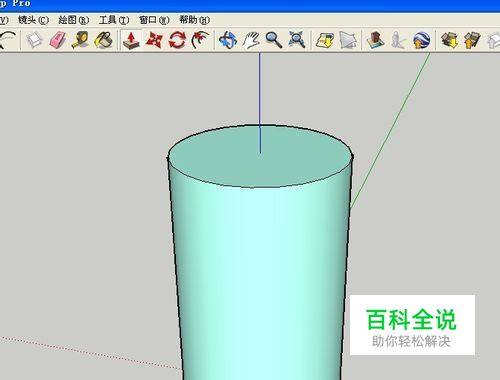Select the Tape Measure tool

pos(81,40)
